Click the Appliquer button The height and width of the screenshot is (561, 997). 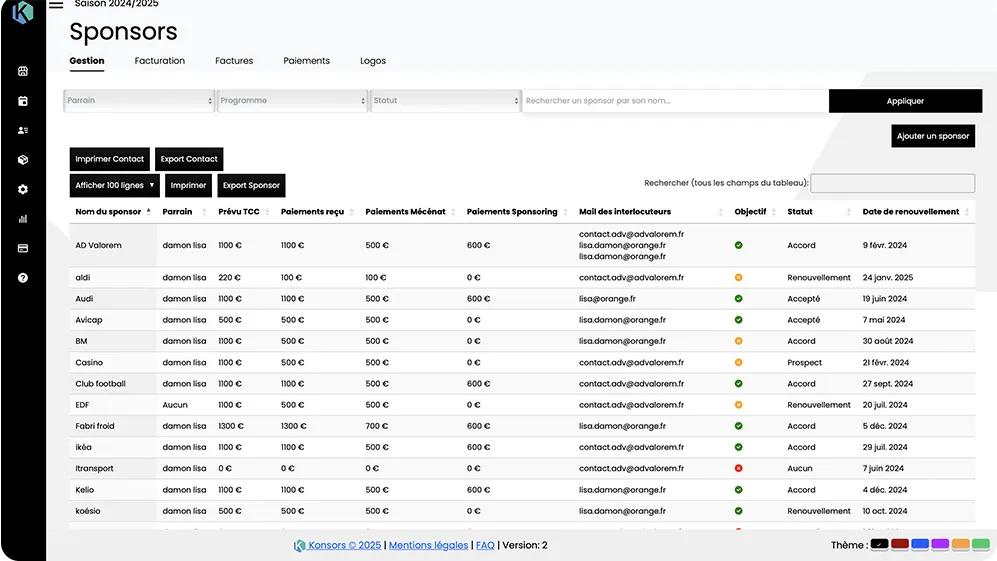(x=905, y=100)
